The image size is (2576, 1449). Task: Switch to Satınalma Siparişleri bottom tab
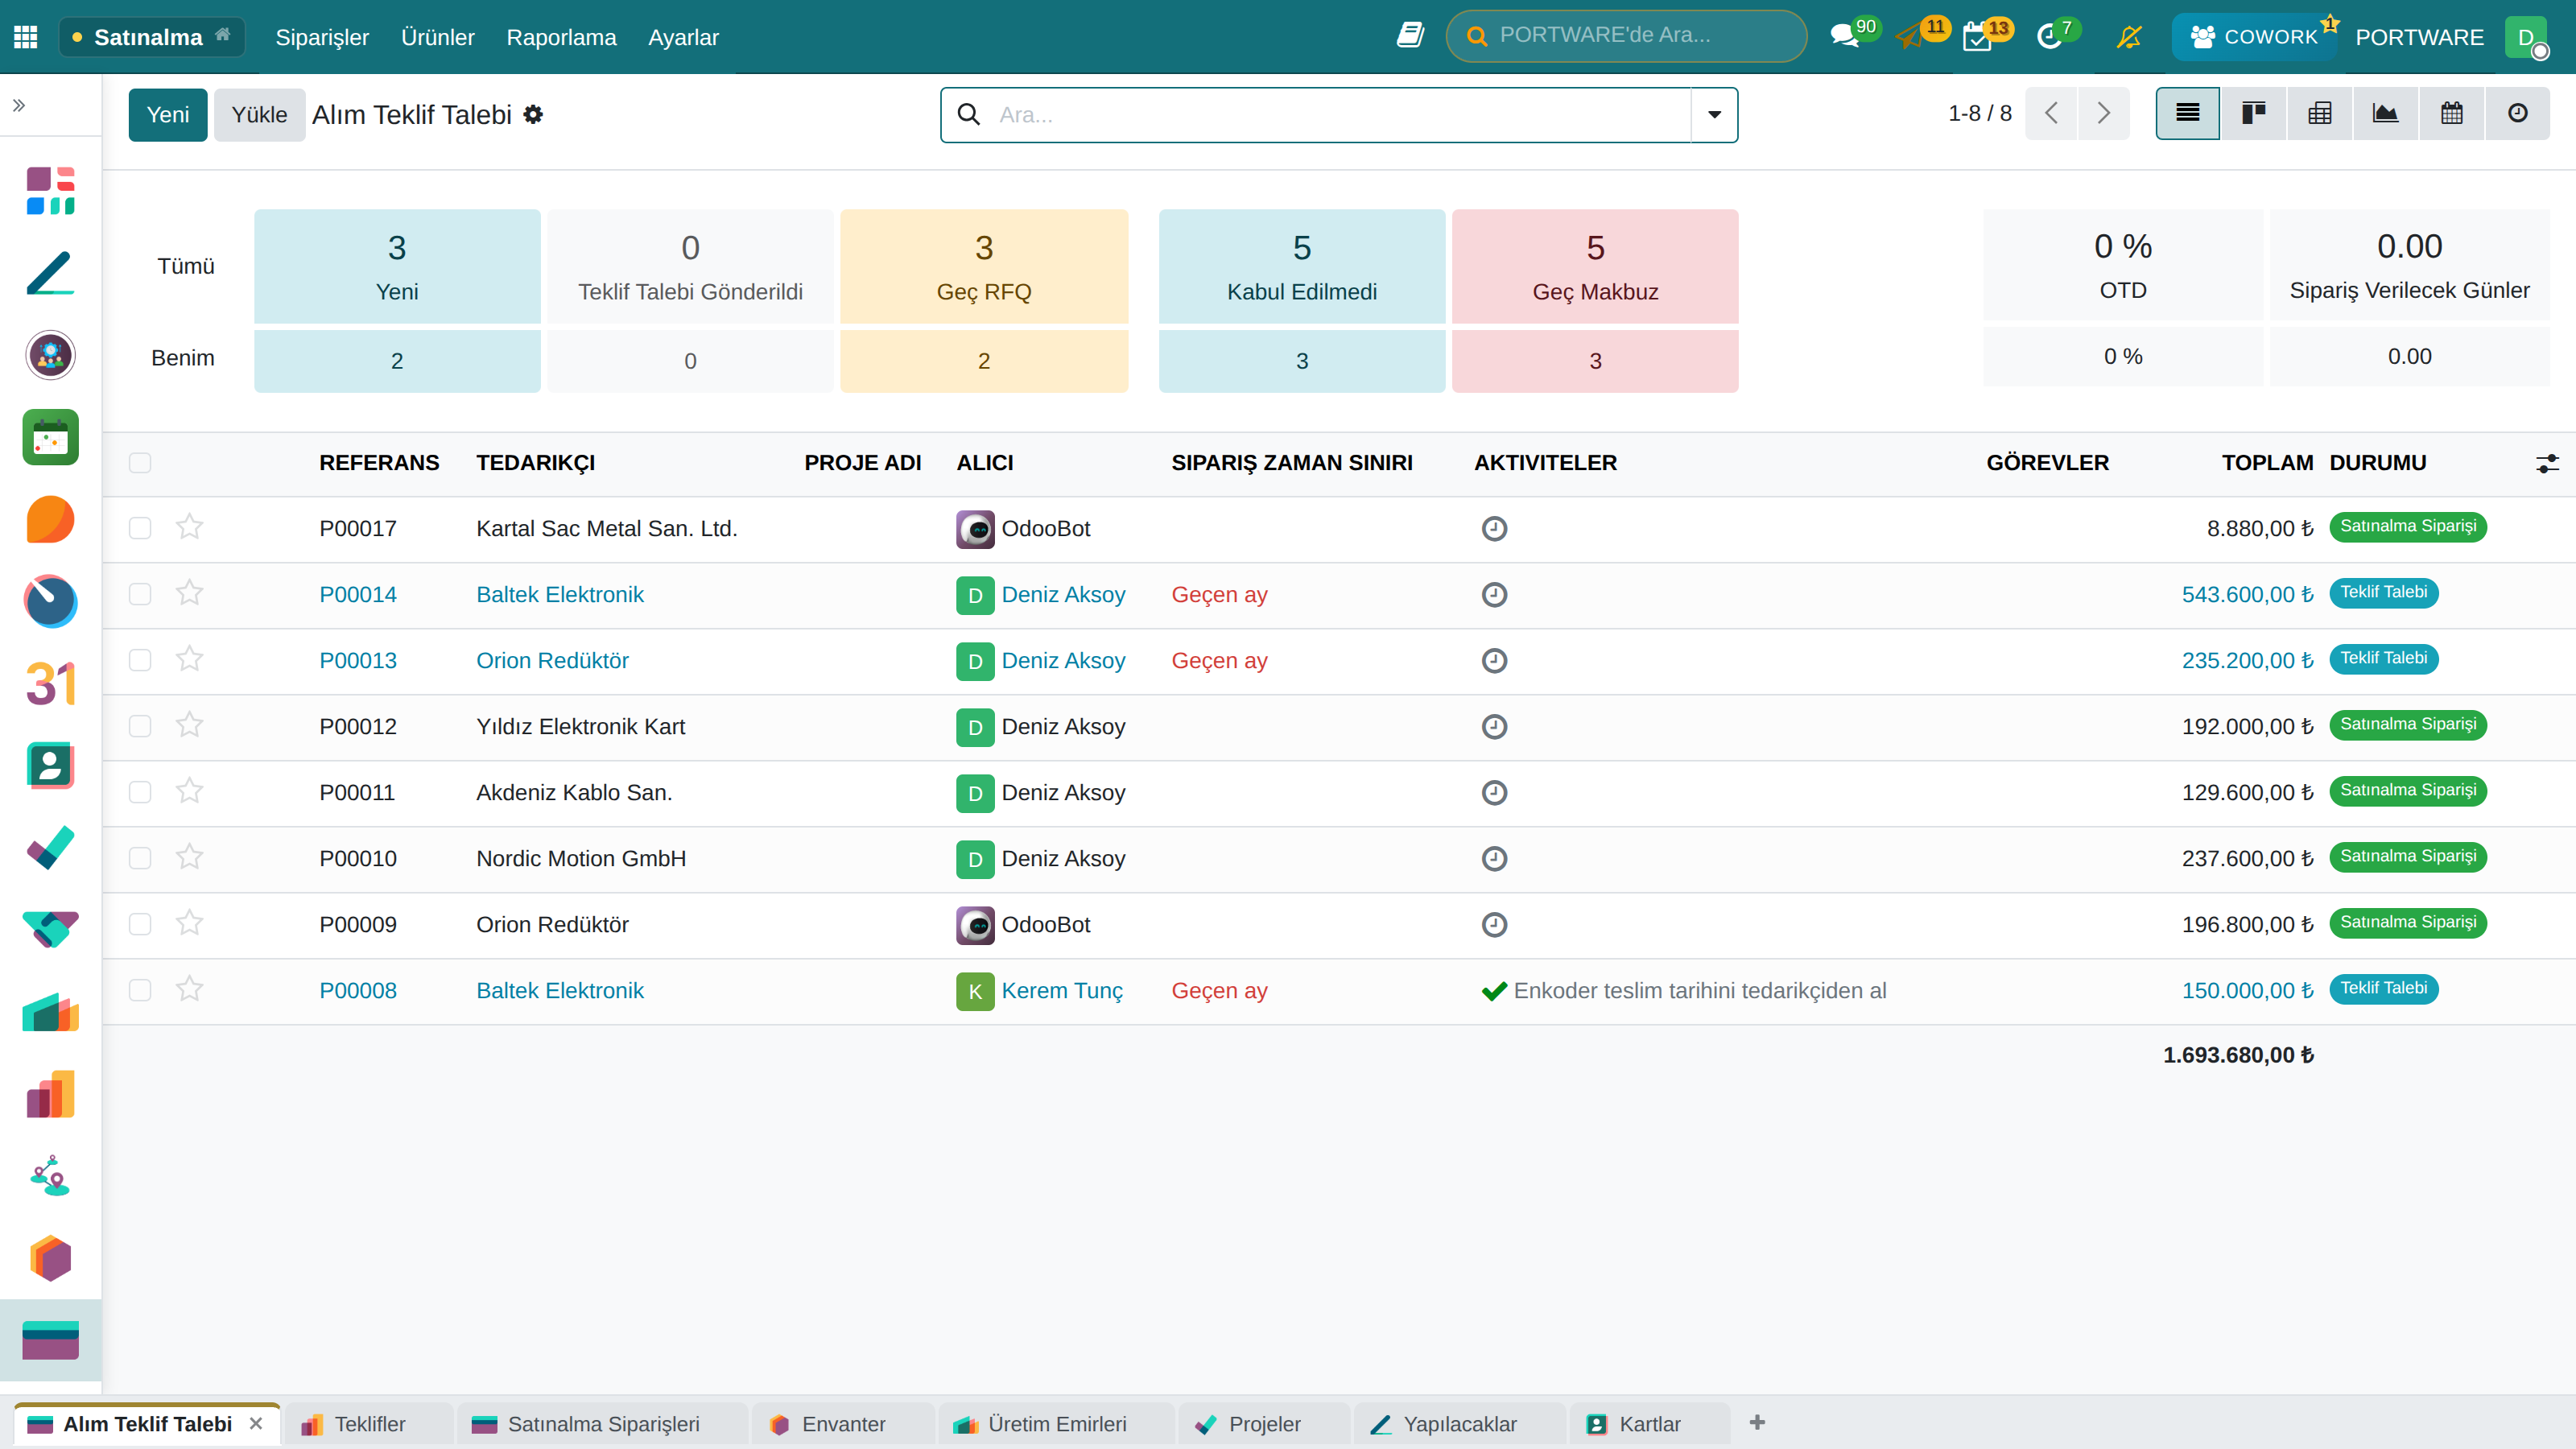tap(603, 1424)
